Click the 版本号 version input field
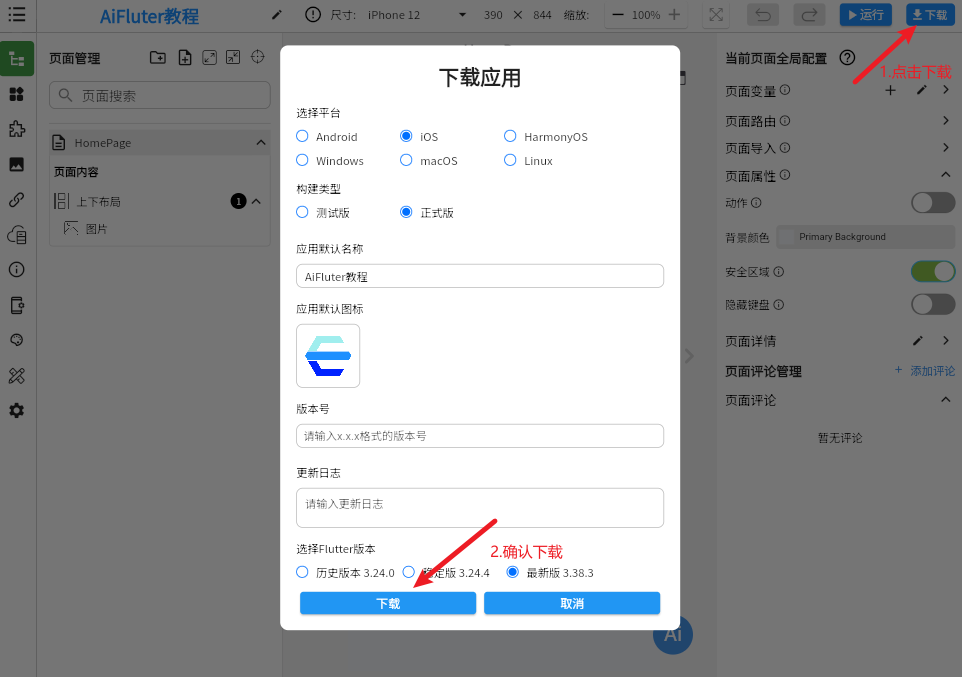This screenshot has height=677, width=962. click(480, 436)
